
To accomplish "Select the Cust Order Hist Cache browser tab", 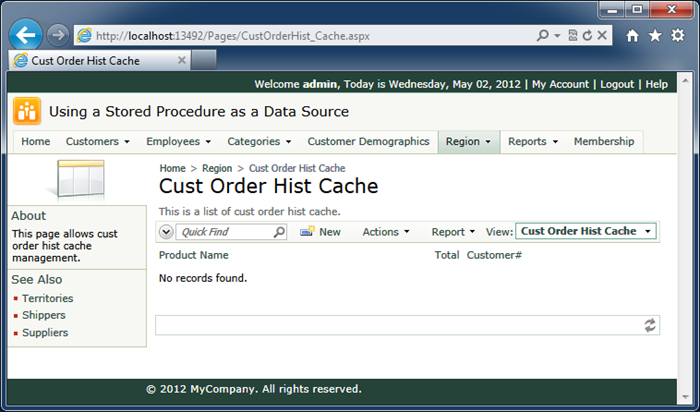I will 99,60.
